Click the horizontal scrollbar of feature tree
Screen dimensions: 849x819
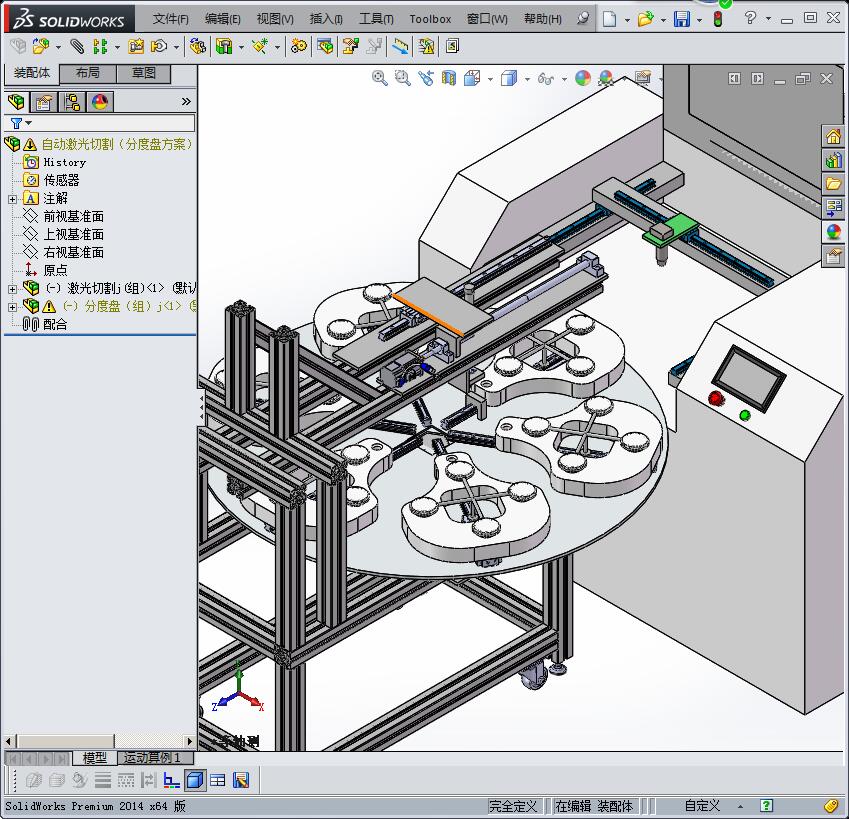100,741
